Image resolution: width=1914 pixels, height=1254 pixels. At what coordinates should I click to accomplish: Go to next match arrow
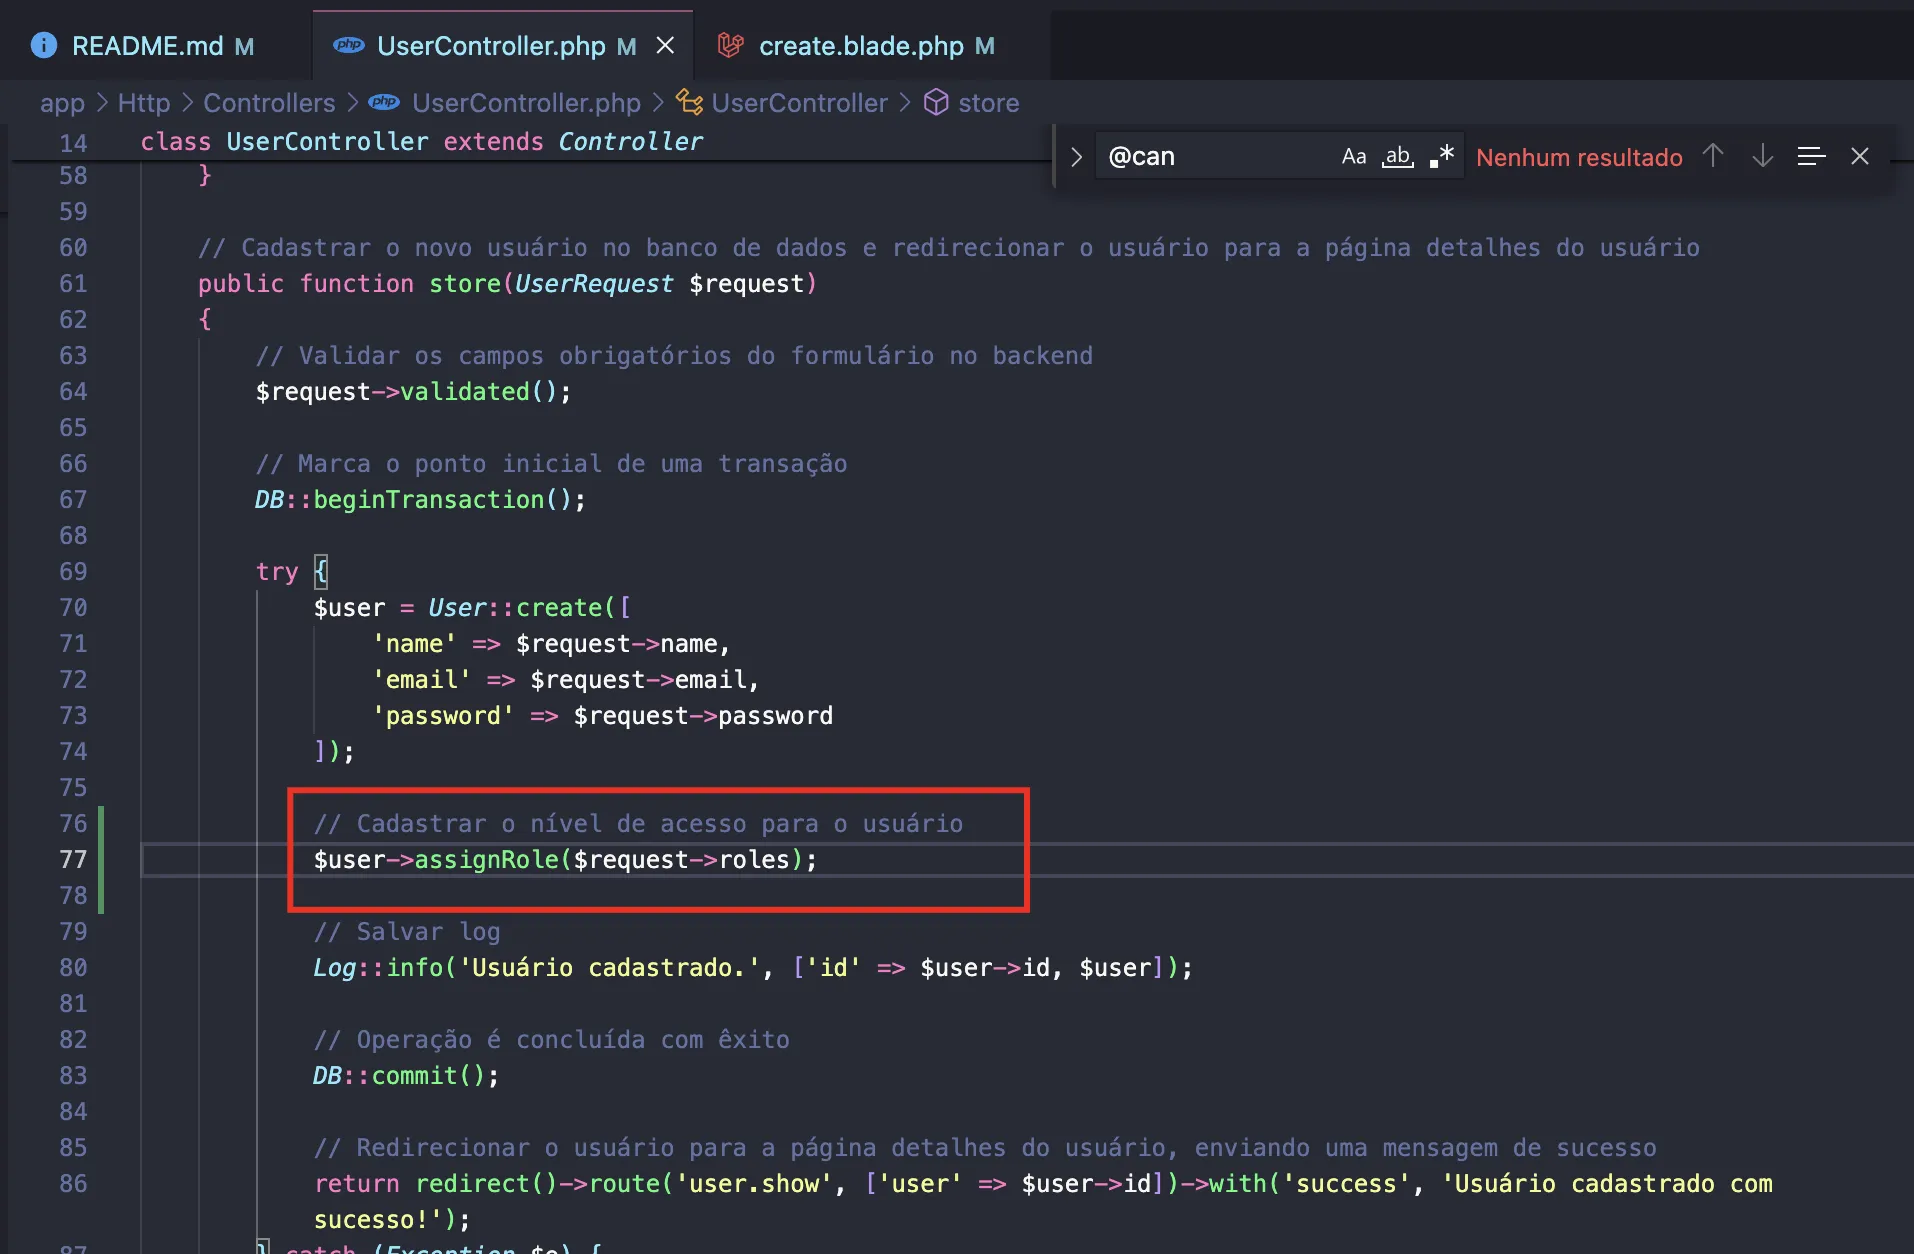[x=1762, y=157]
